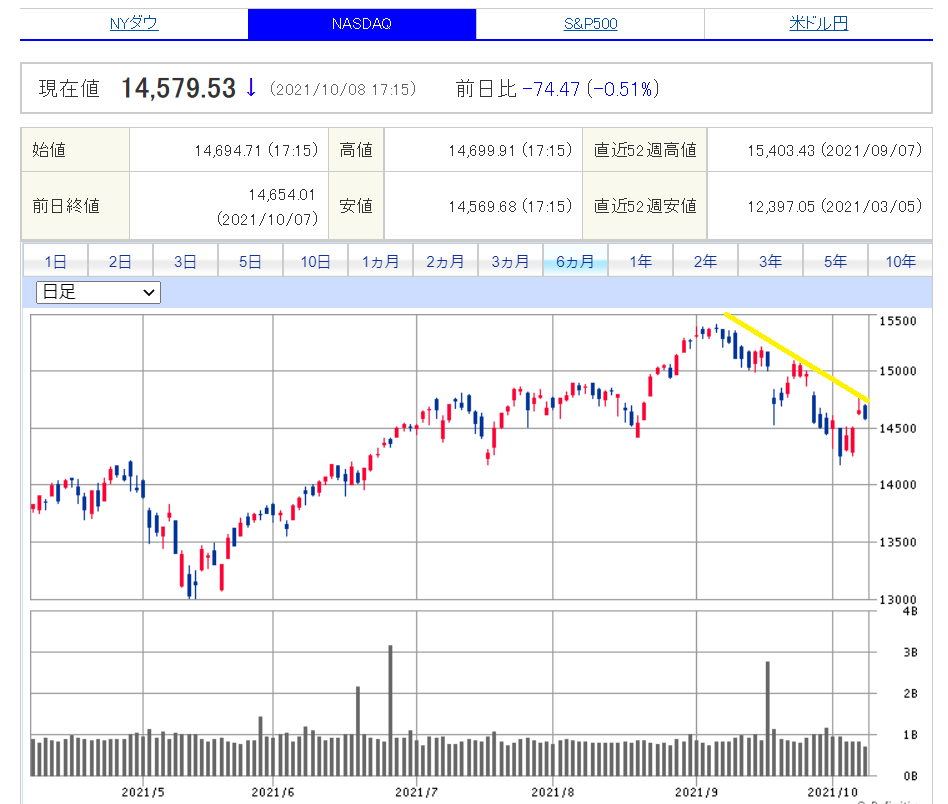Screen dimensions: 948x804
Task: Click the 2021/7 date axis label
Action: click(x=417, y=792)
